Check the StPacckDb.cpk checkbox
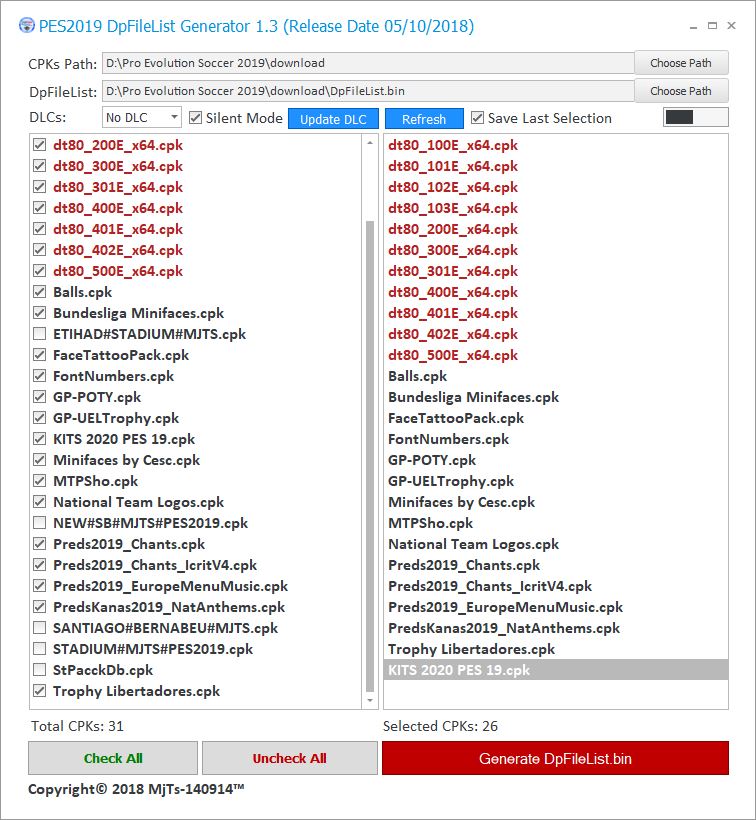The image size is (756, 820). click(x=40, y=670)
